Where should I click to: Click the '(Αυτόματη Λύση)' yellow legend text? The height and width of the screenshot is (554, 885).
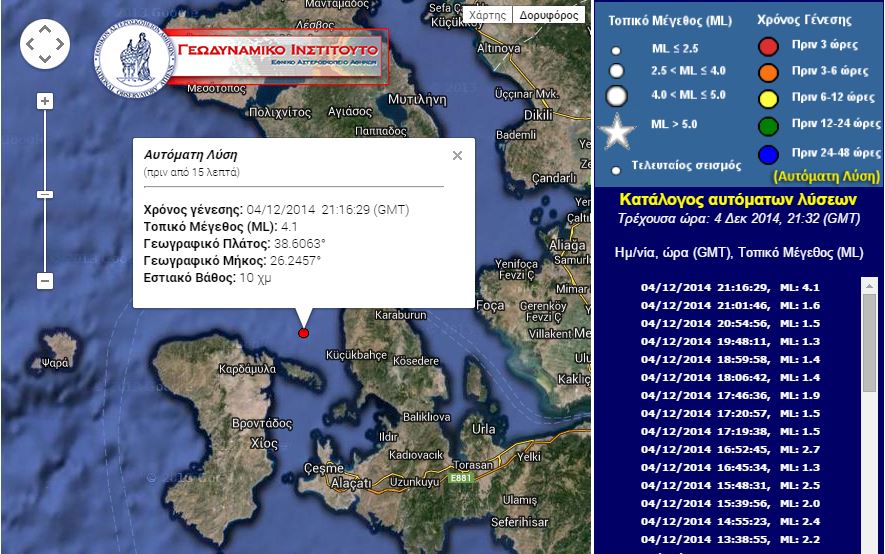(x=826, y=177)
